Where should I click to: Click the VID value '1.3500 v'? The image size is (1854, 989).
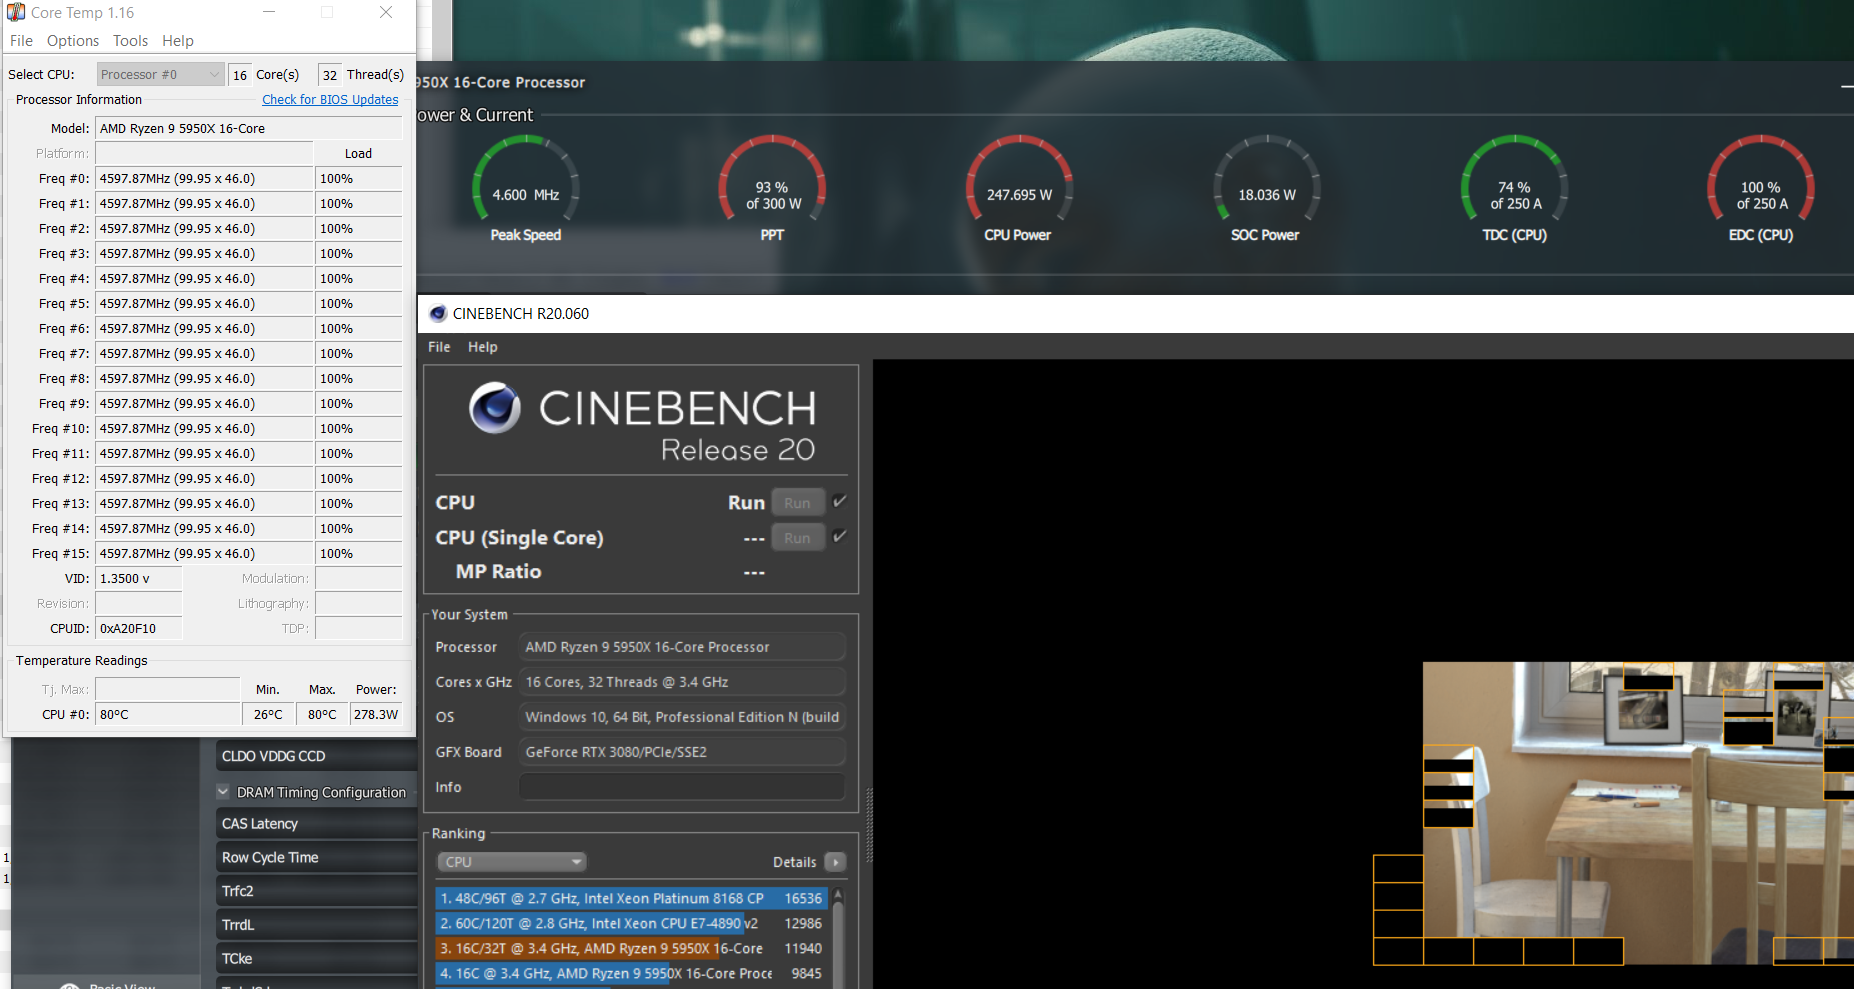click(x=139, y=579)
